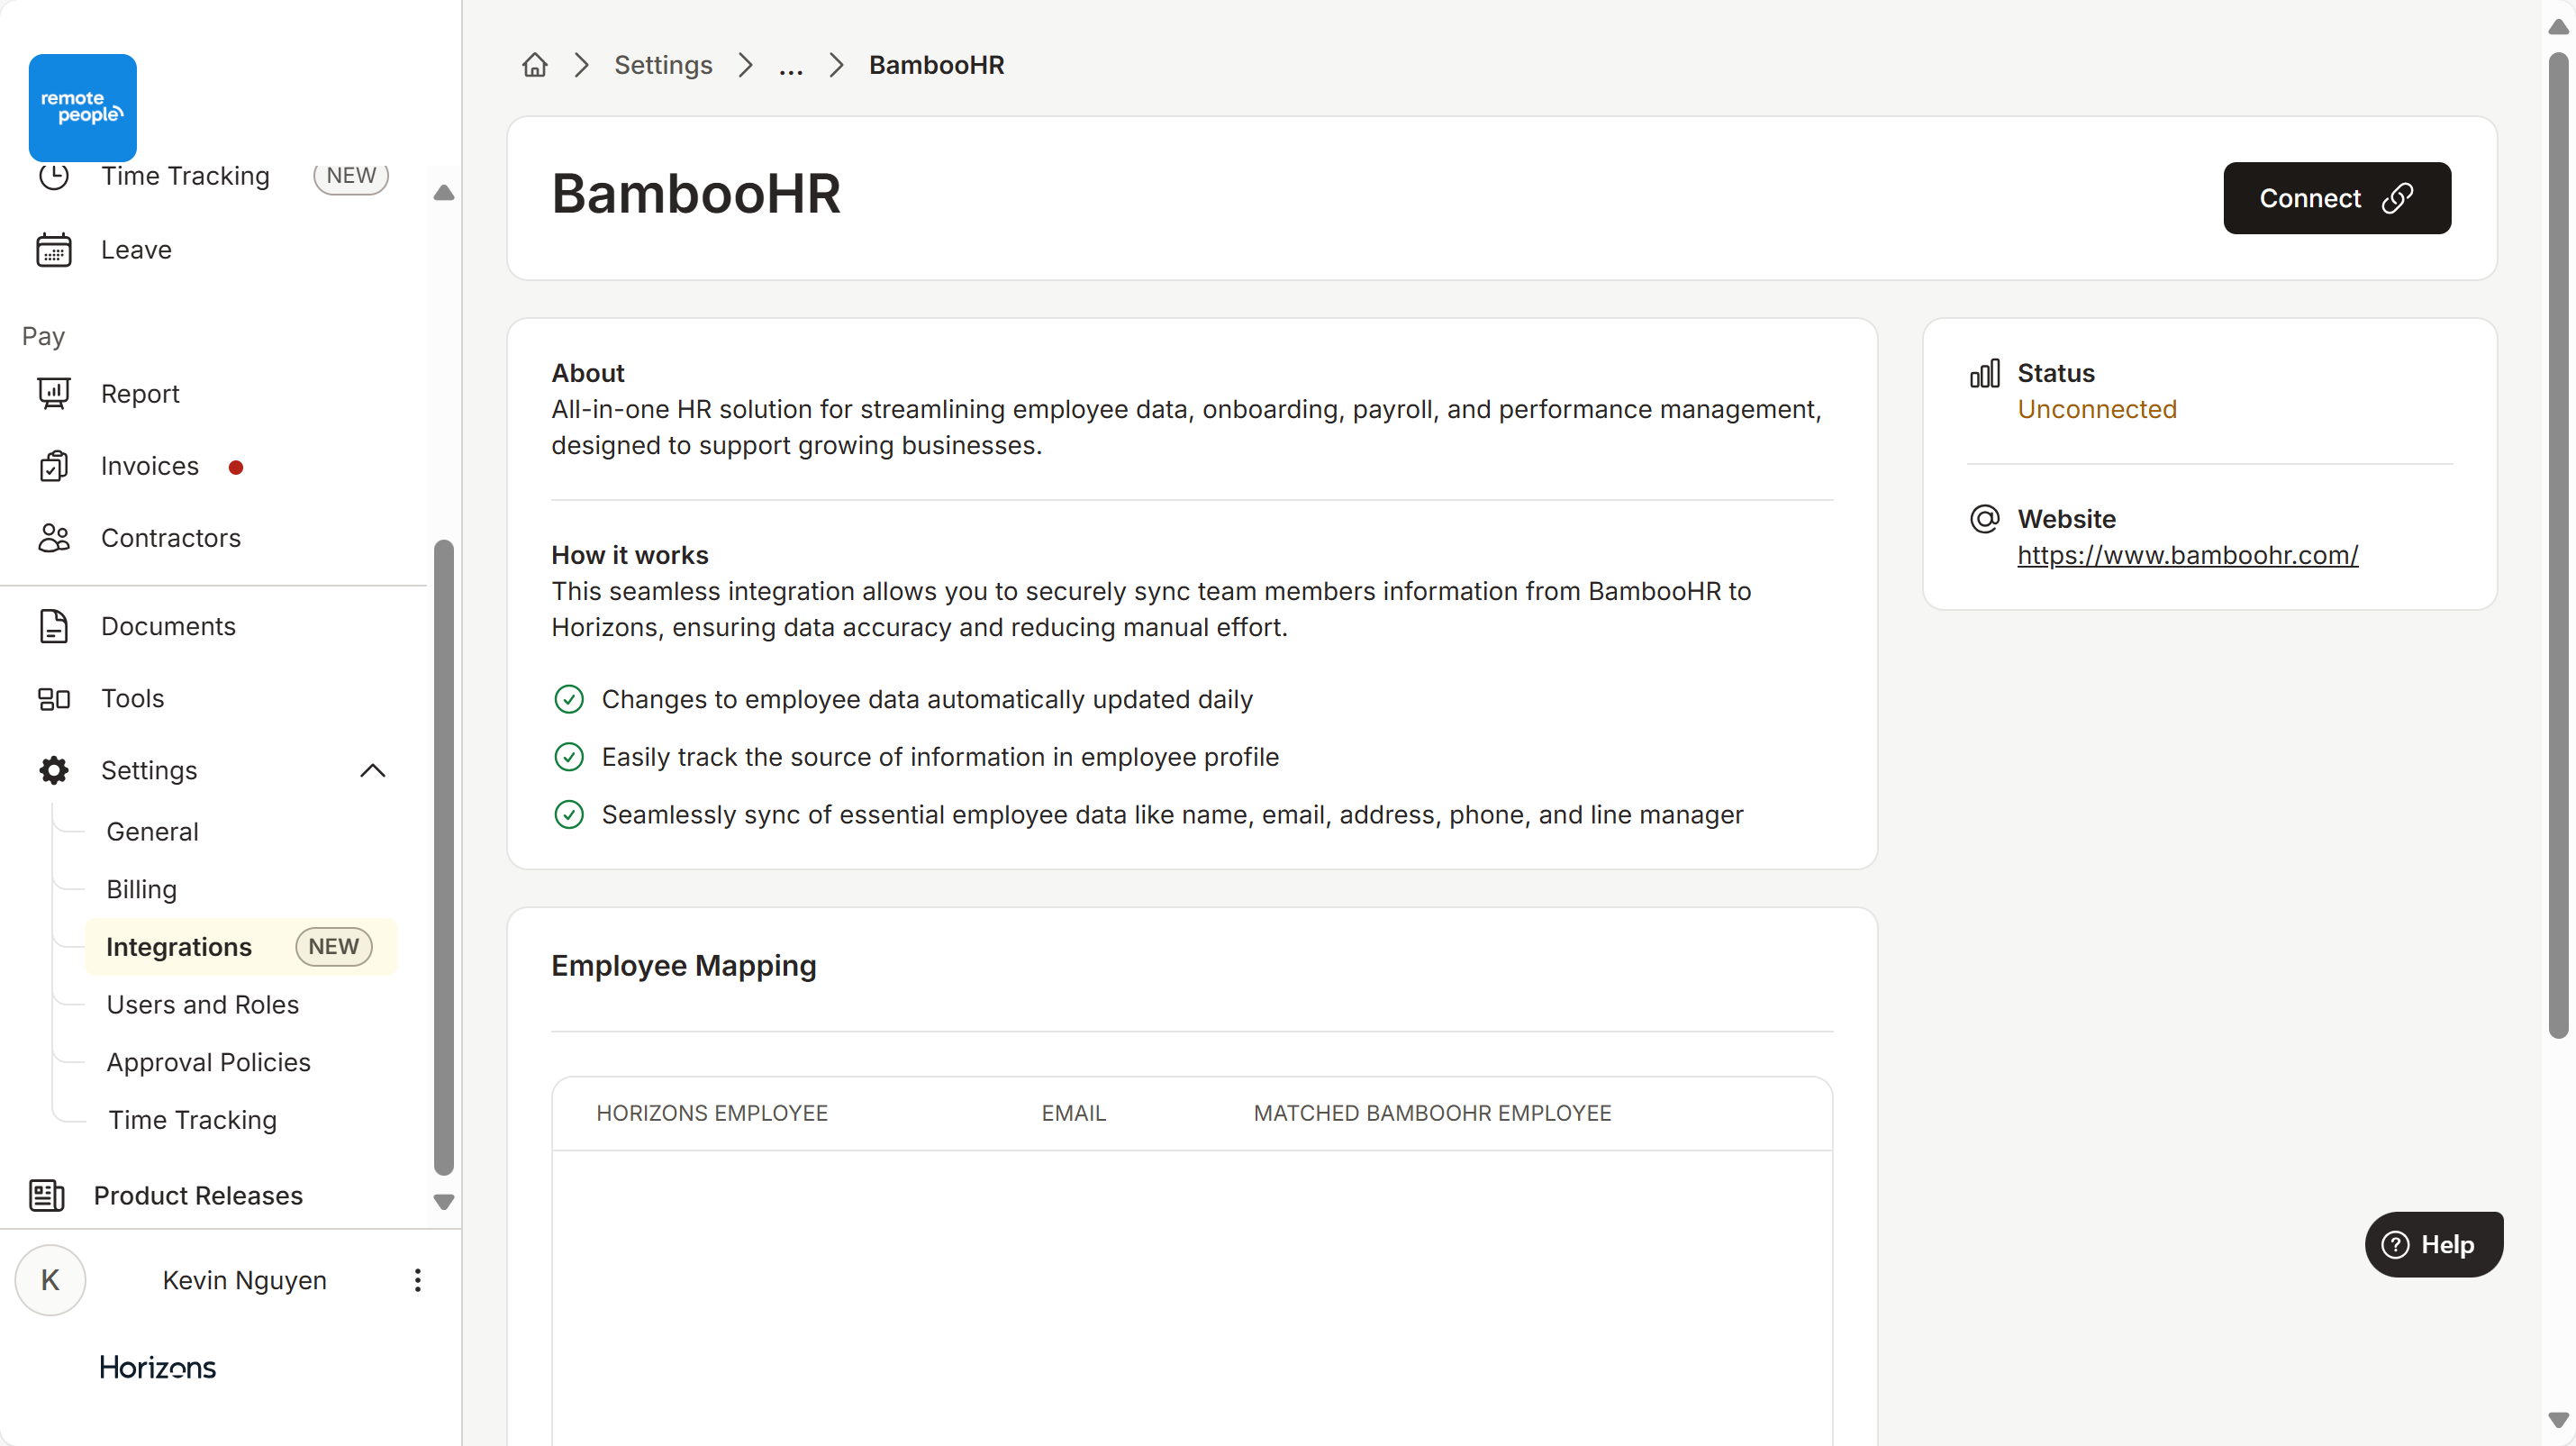
Task: Open Users and Roles settings
Action: coord(203,1005)
